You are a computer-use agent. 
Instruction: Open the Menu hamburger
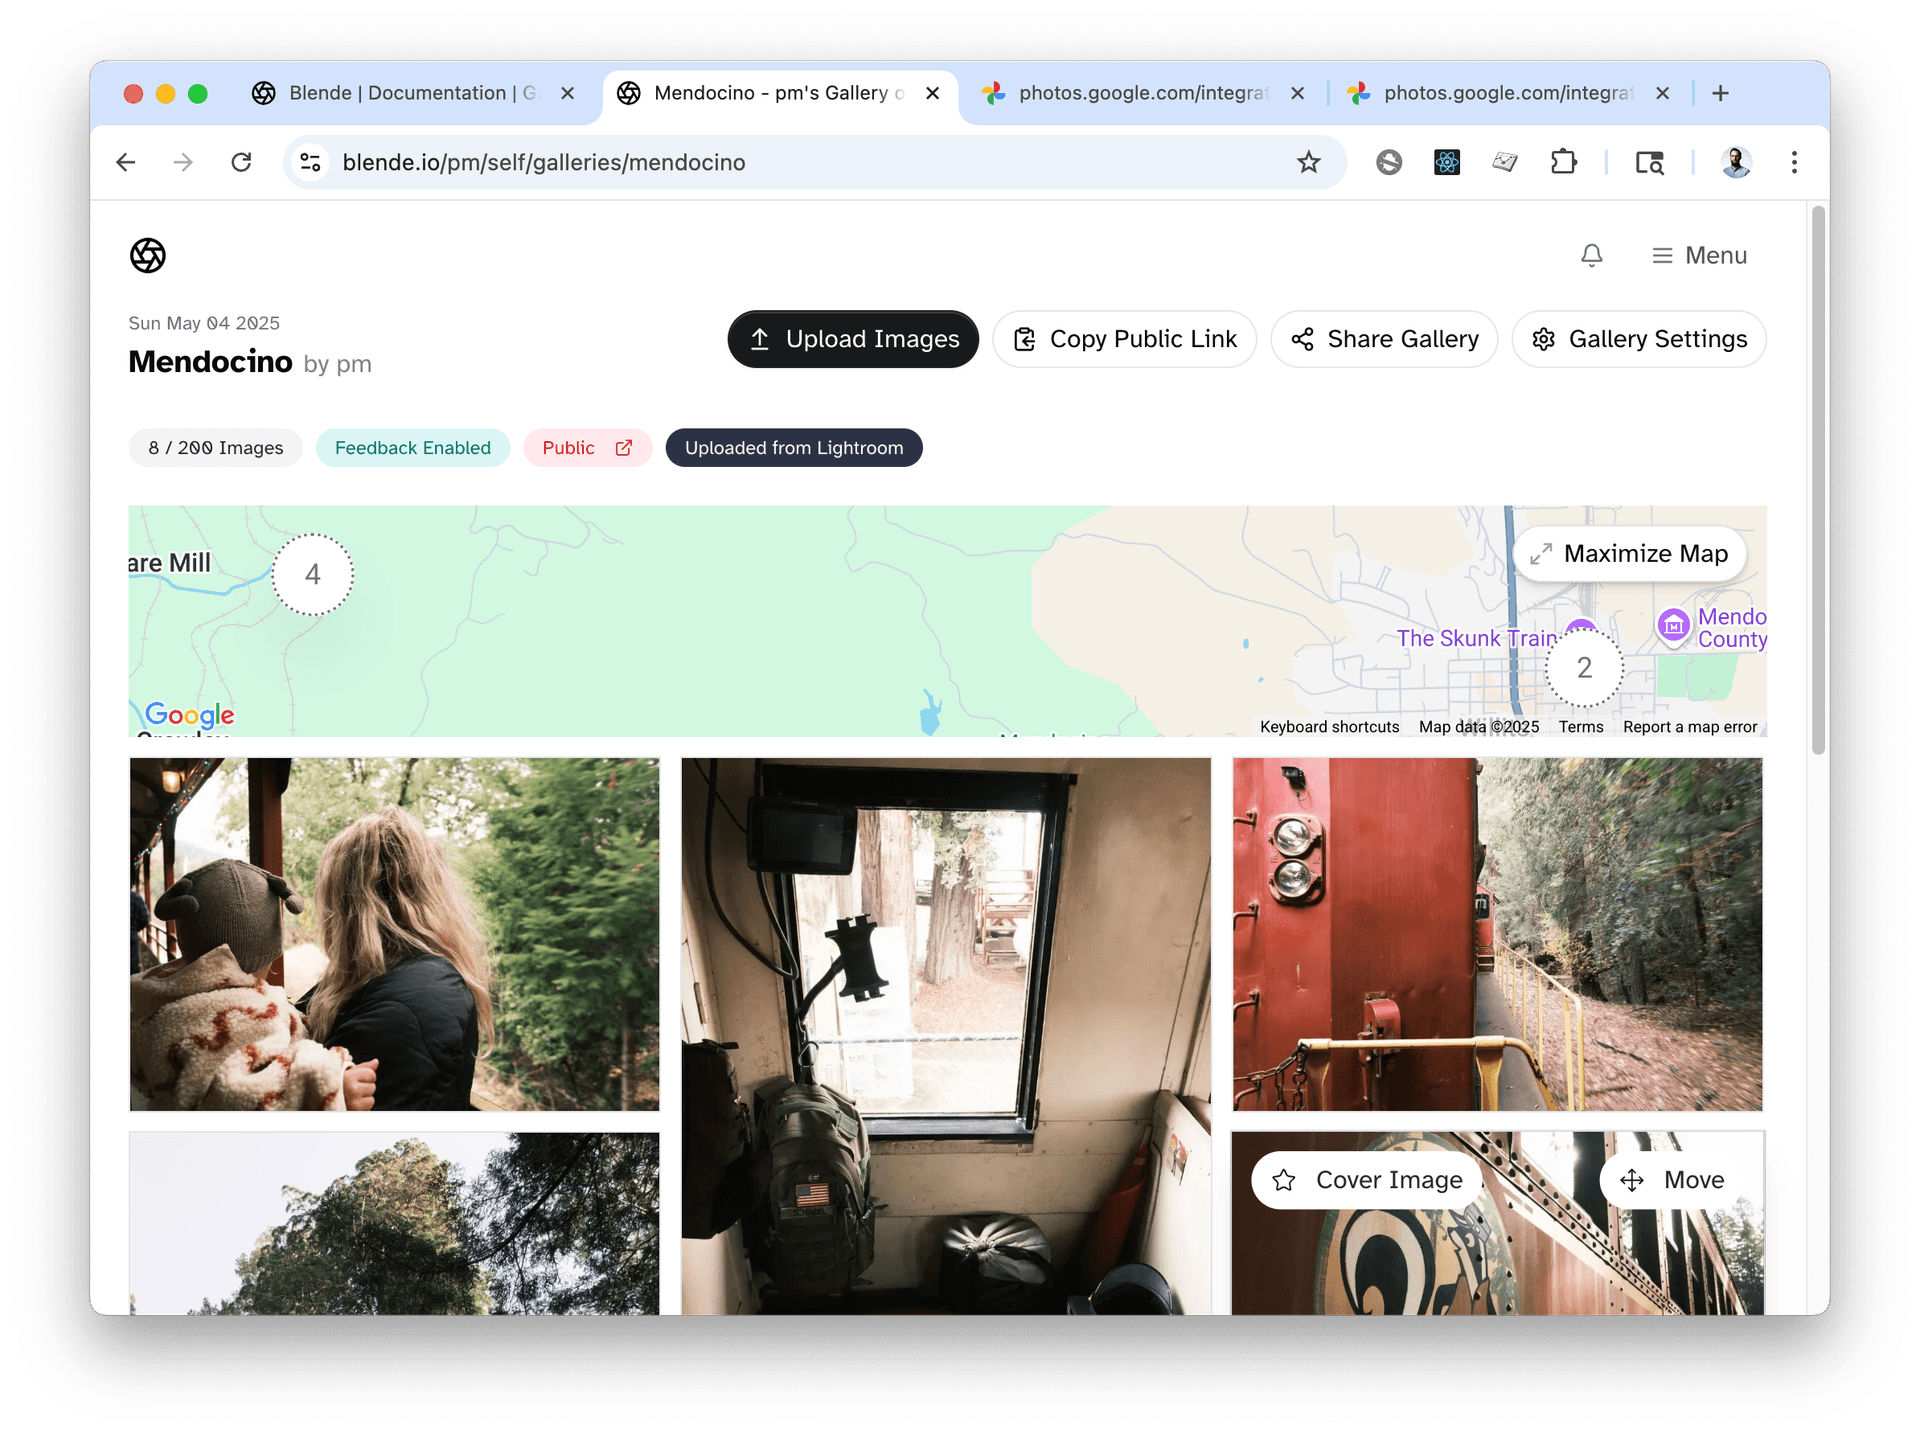1699,255
